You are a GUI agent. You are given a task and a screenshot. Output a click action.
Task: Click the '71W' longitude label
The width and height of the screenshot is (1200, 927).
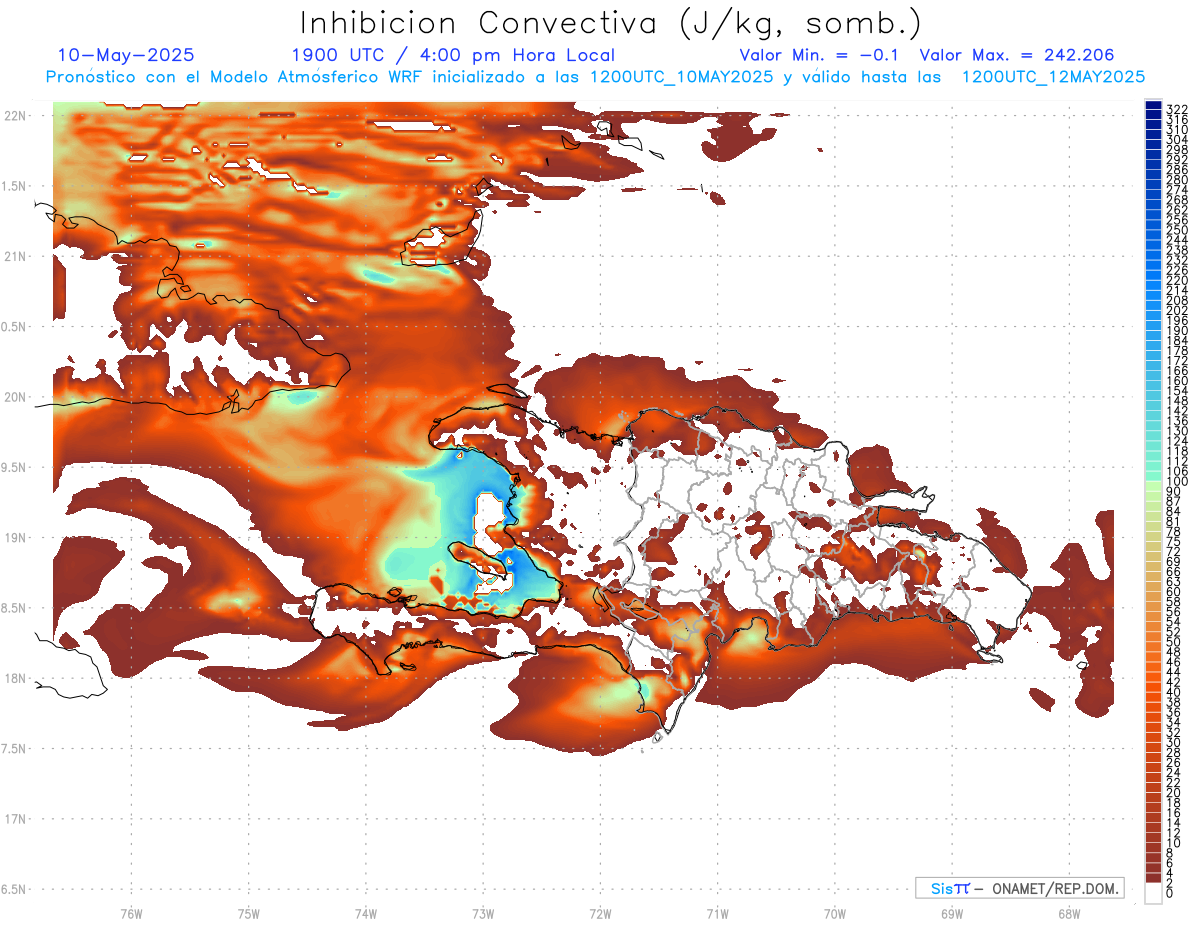coord(717,913)
